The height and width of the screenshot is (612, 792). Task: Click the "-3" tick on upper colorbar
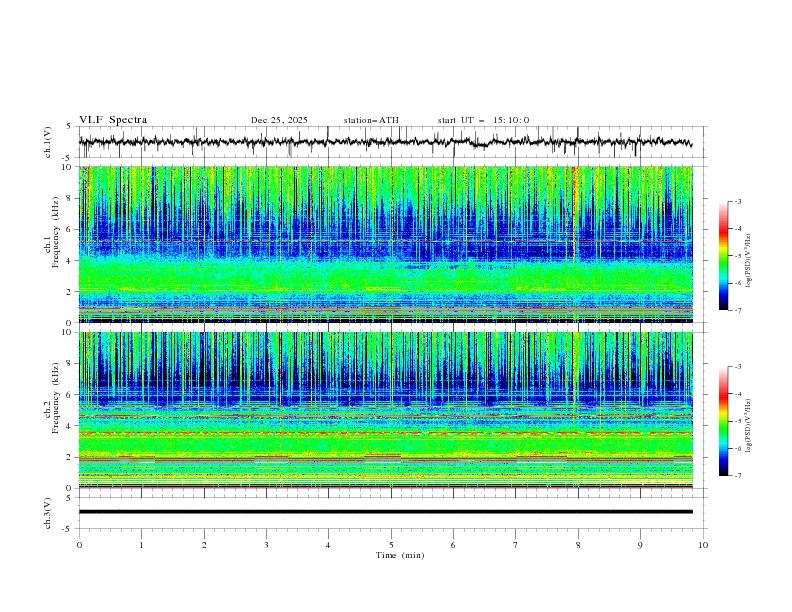(738, 201)
